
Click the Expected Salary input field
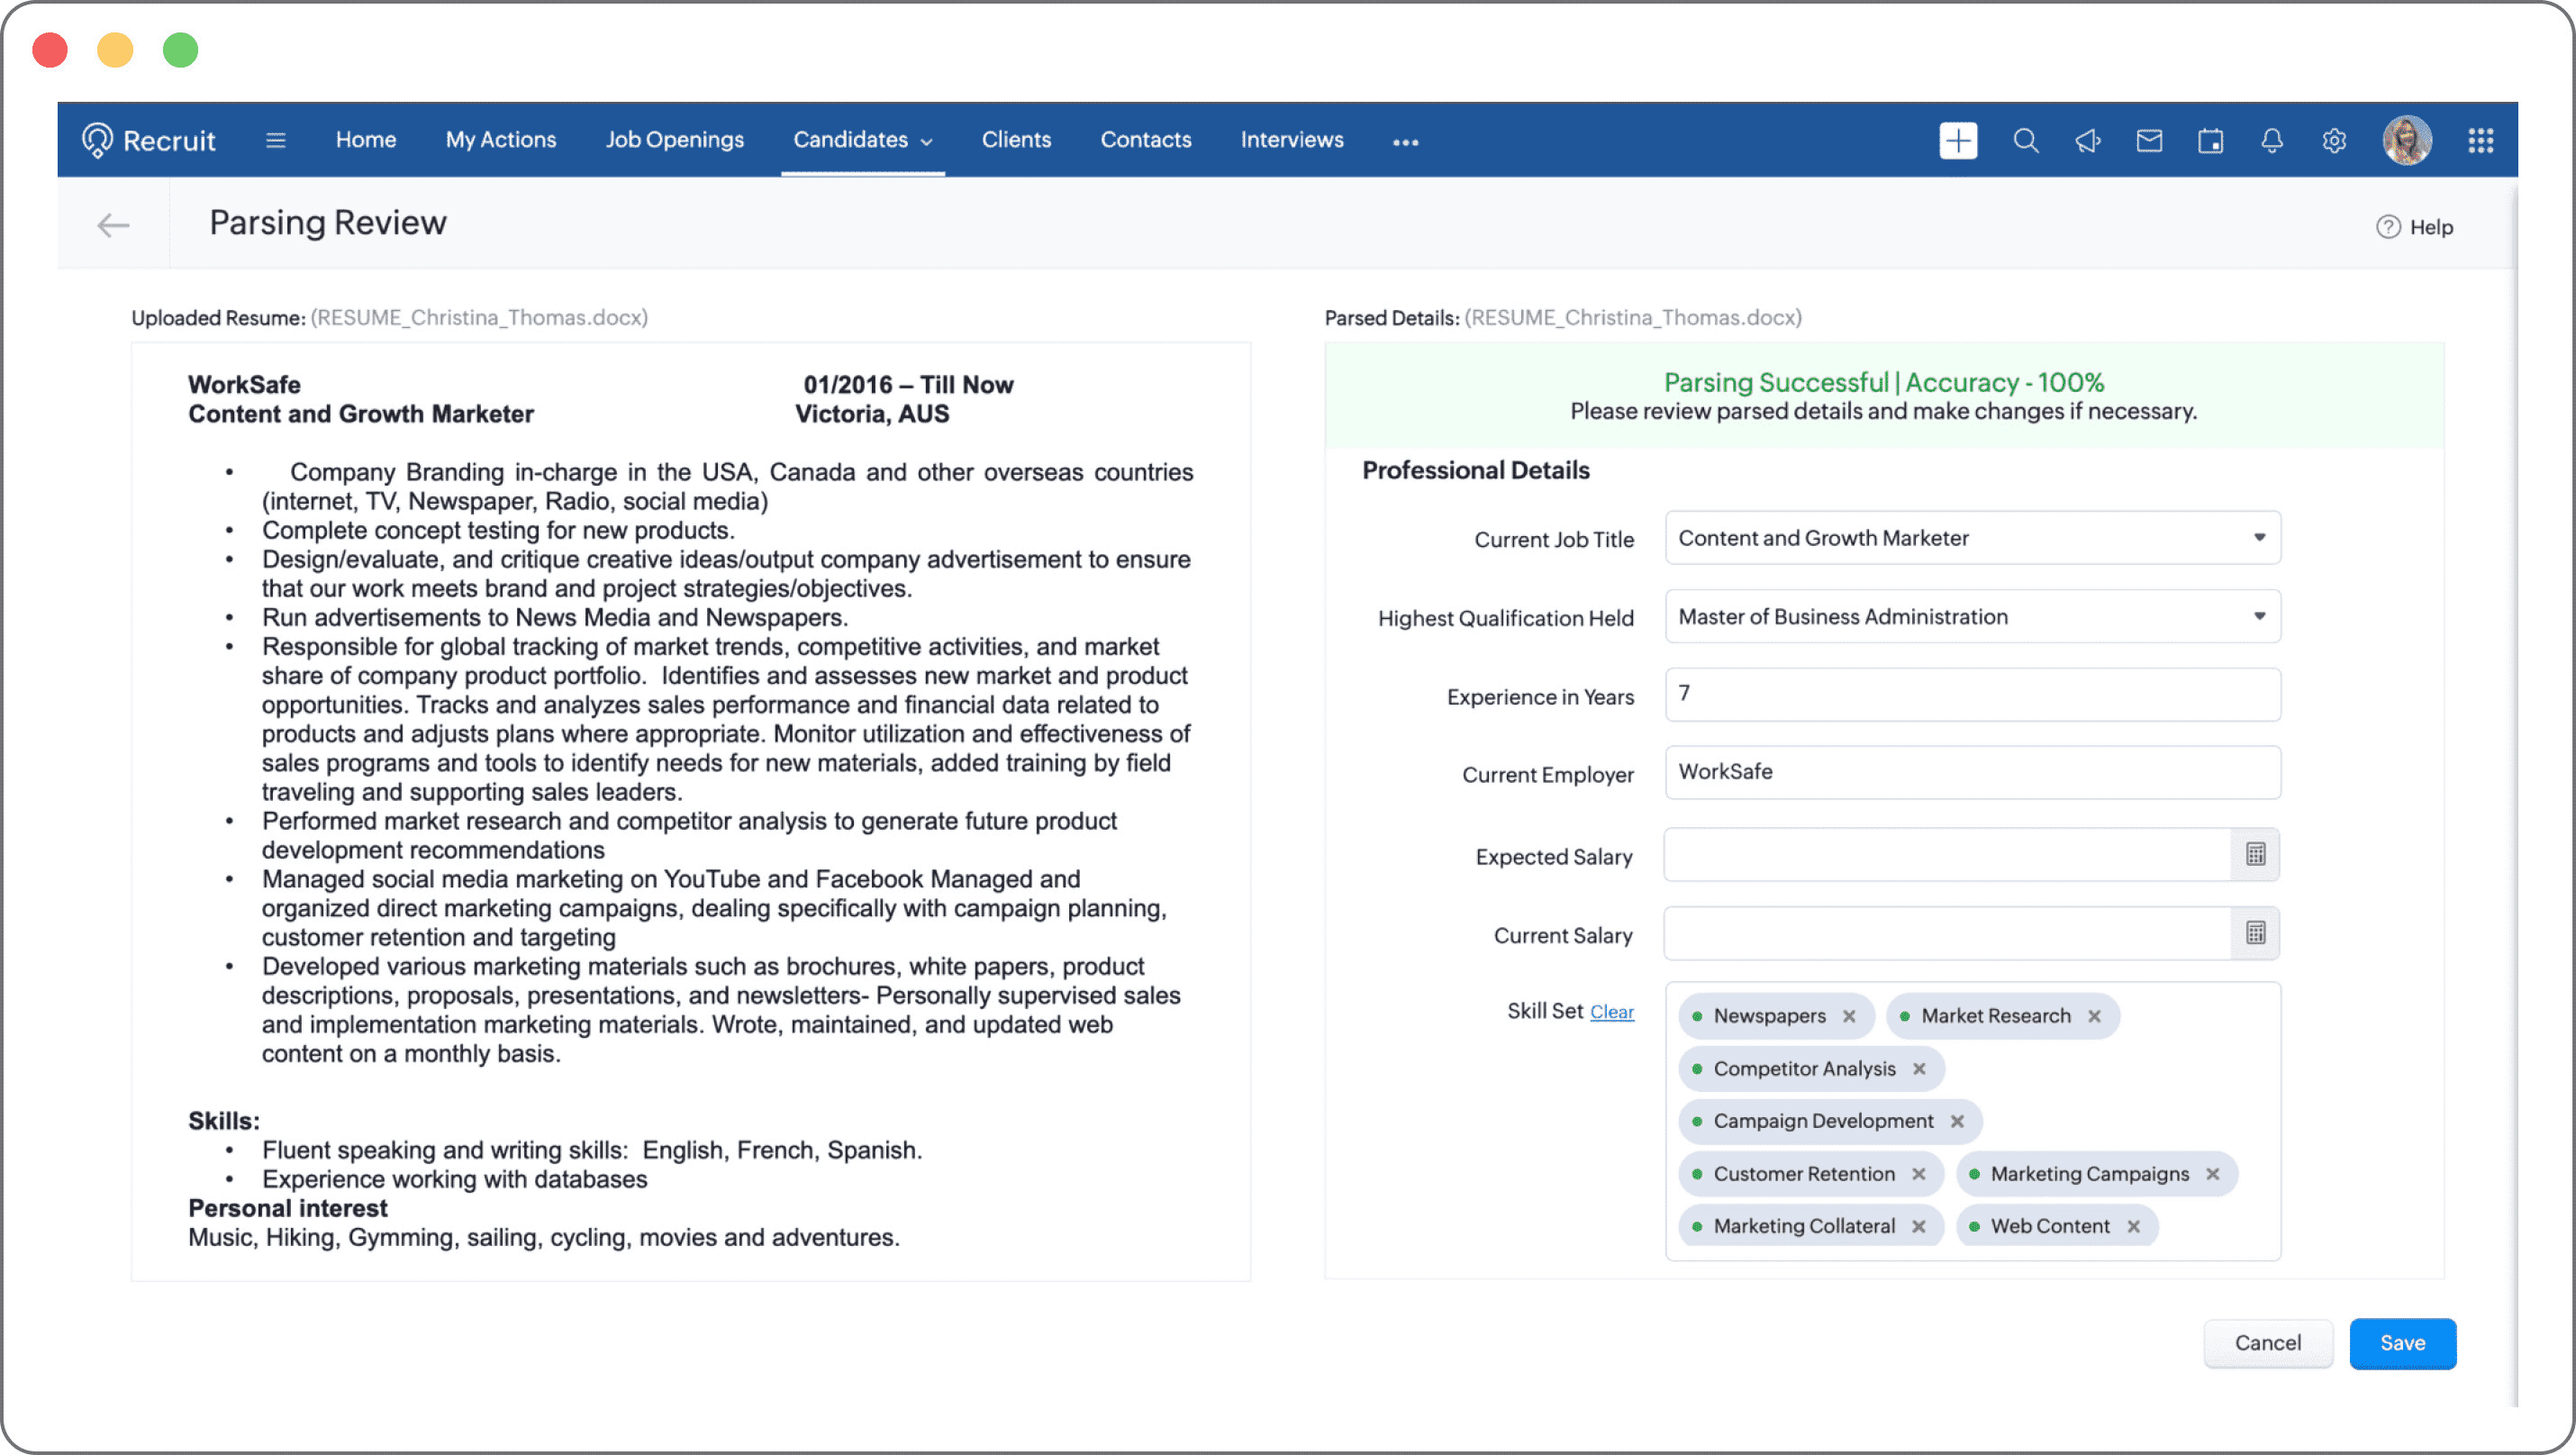click(x=1947, y=854)
